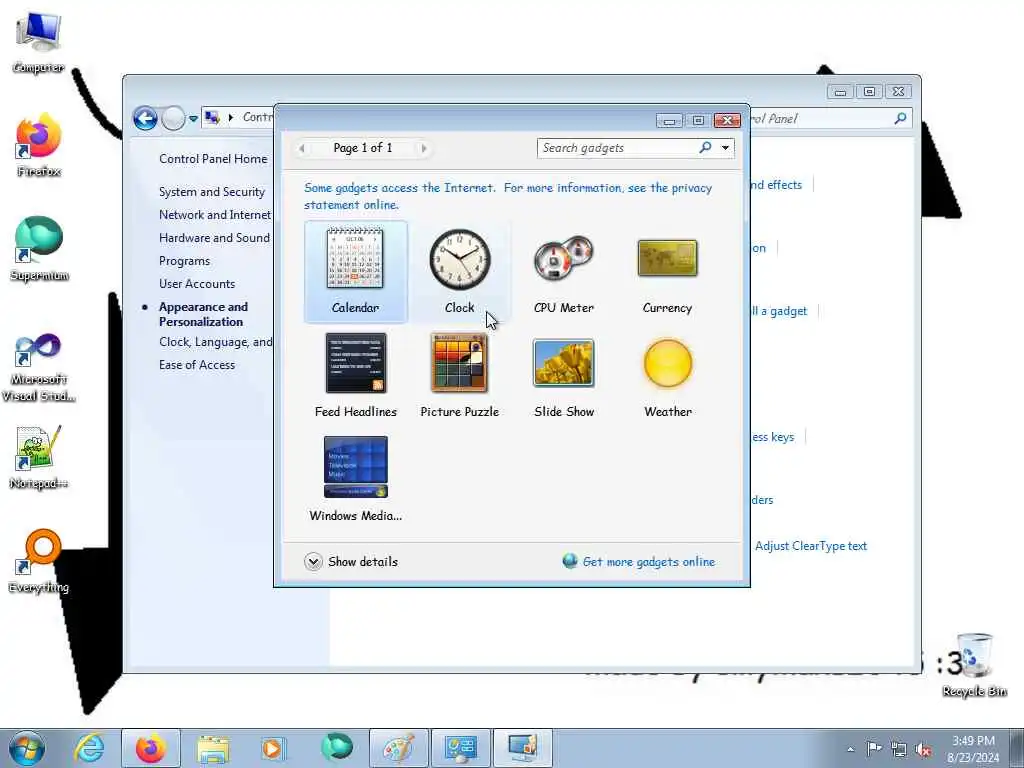
Task: Open Hardware and Sound category
Action: [x=214, y=238]
